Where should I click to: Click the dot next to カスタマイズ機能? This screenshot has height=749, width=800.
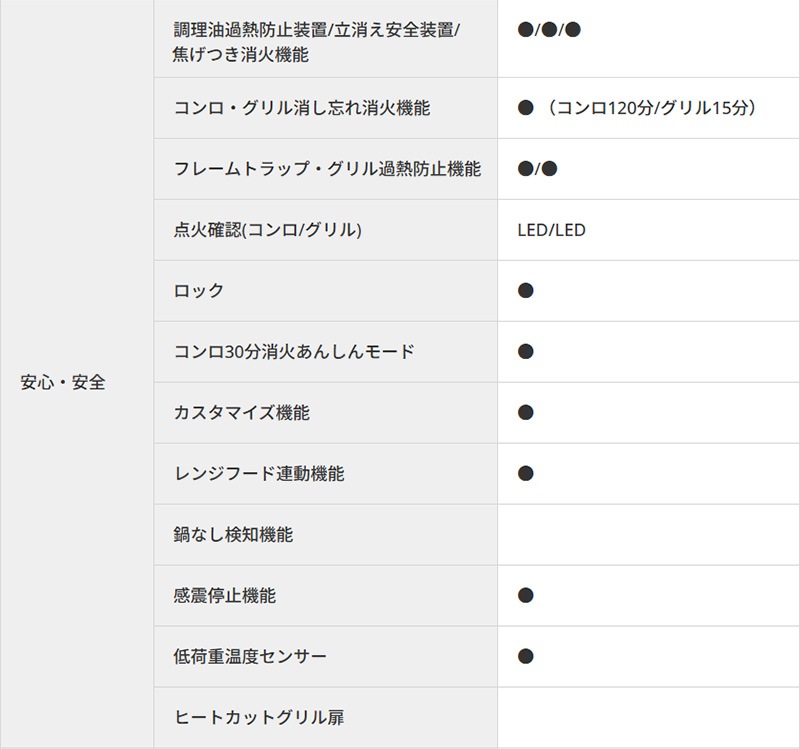click(x=526, y=413)
